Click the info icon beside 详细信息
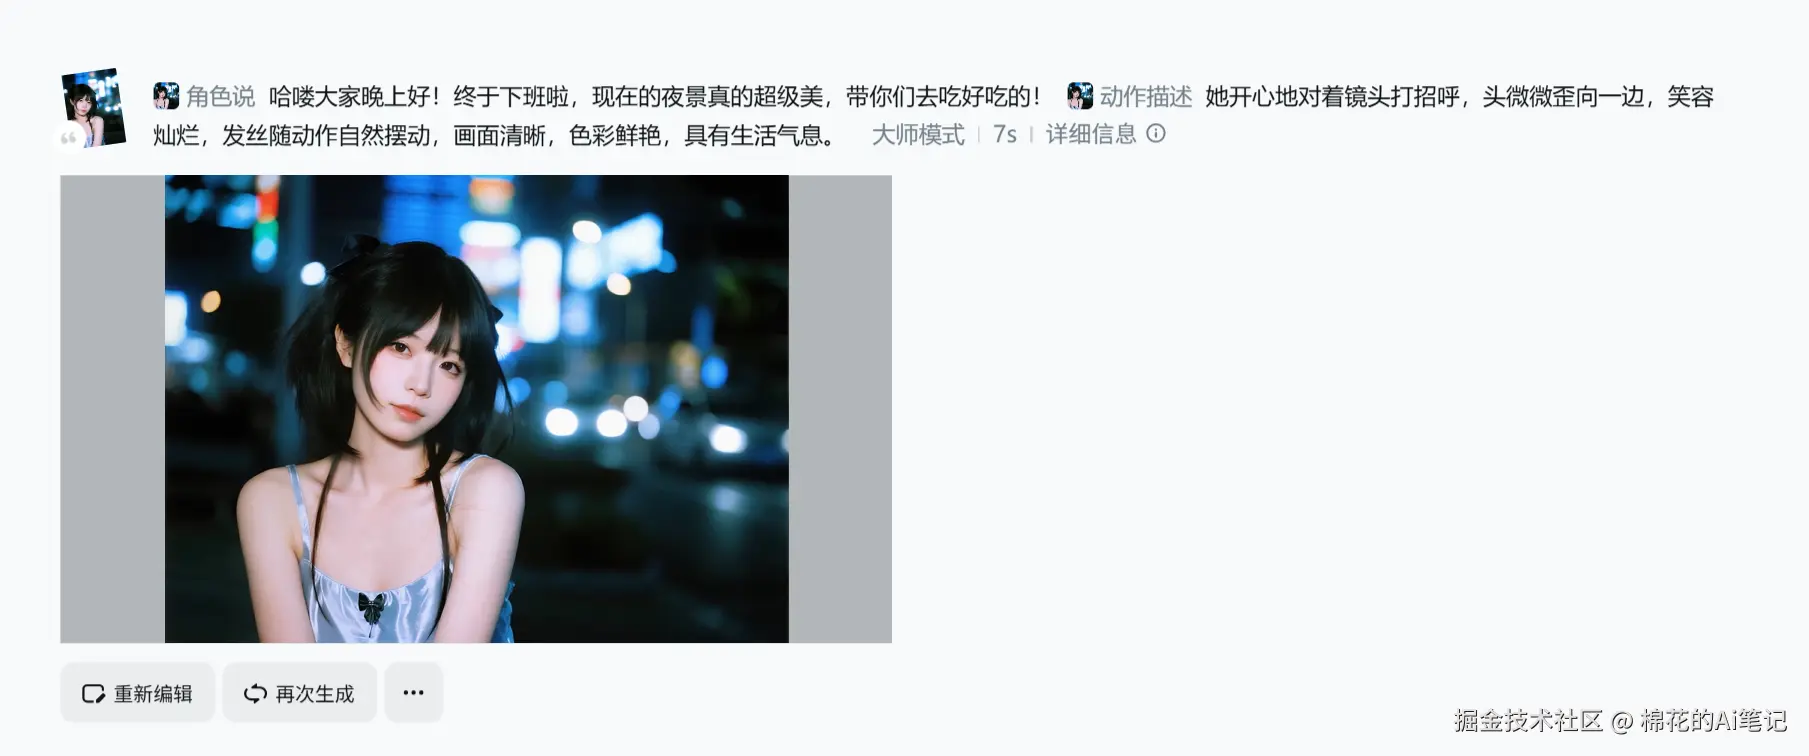Screen dimensions: 1809x756 tap(1156, 133)
